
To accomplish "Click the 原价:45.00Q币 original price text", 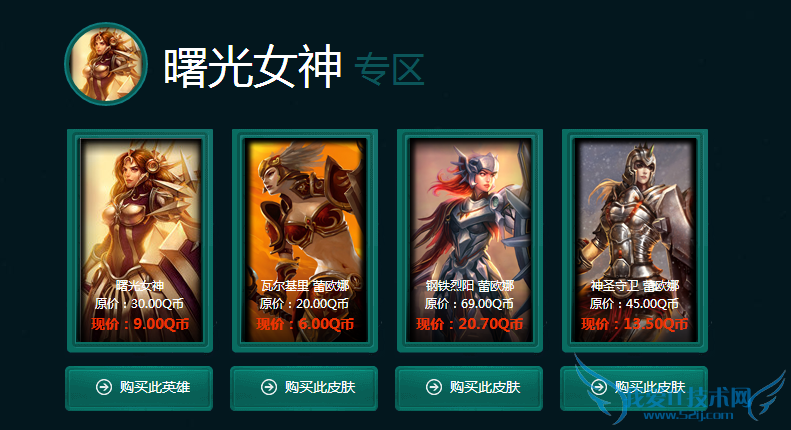I will [x=635, y=304].
